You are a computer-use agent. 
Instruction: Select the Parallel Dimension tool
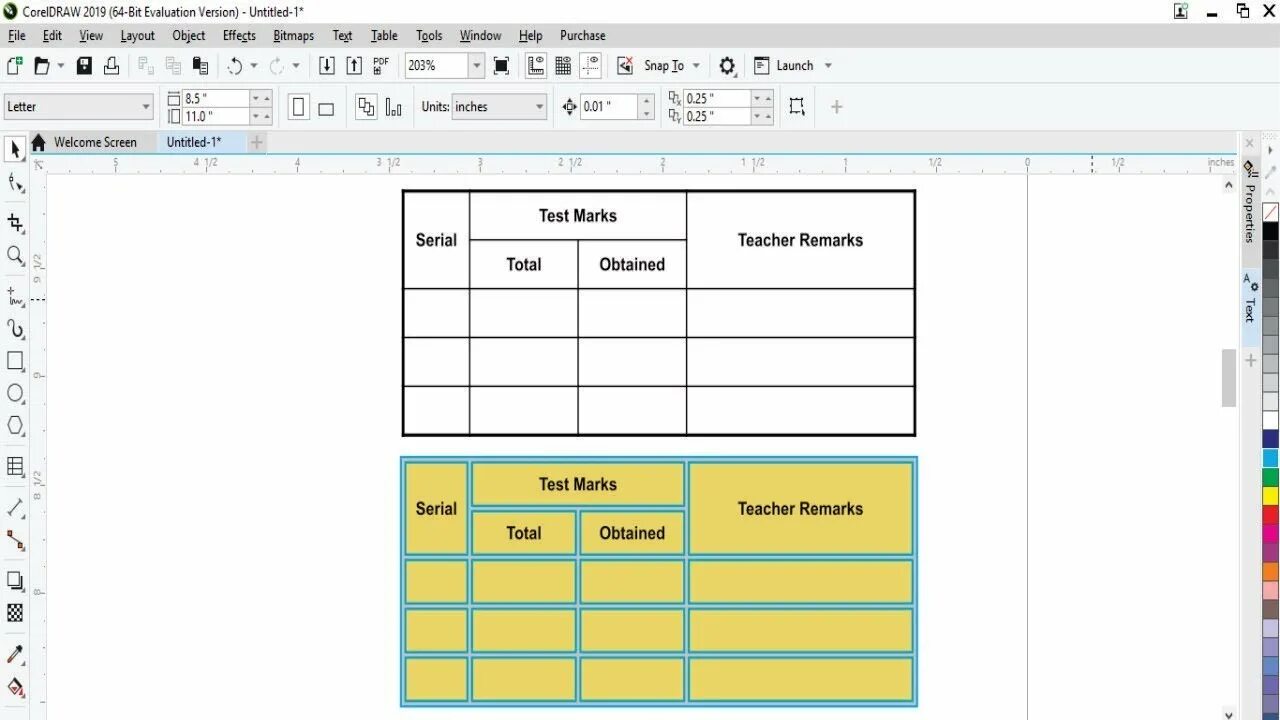[x=15, y=508]
